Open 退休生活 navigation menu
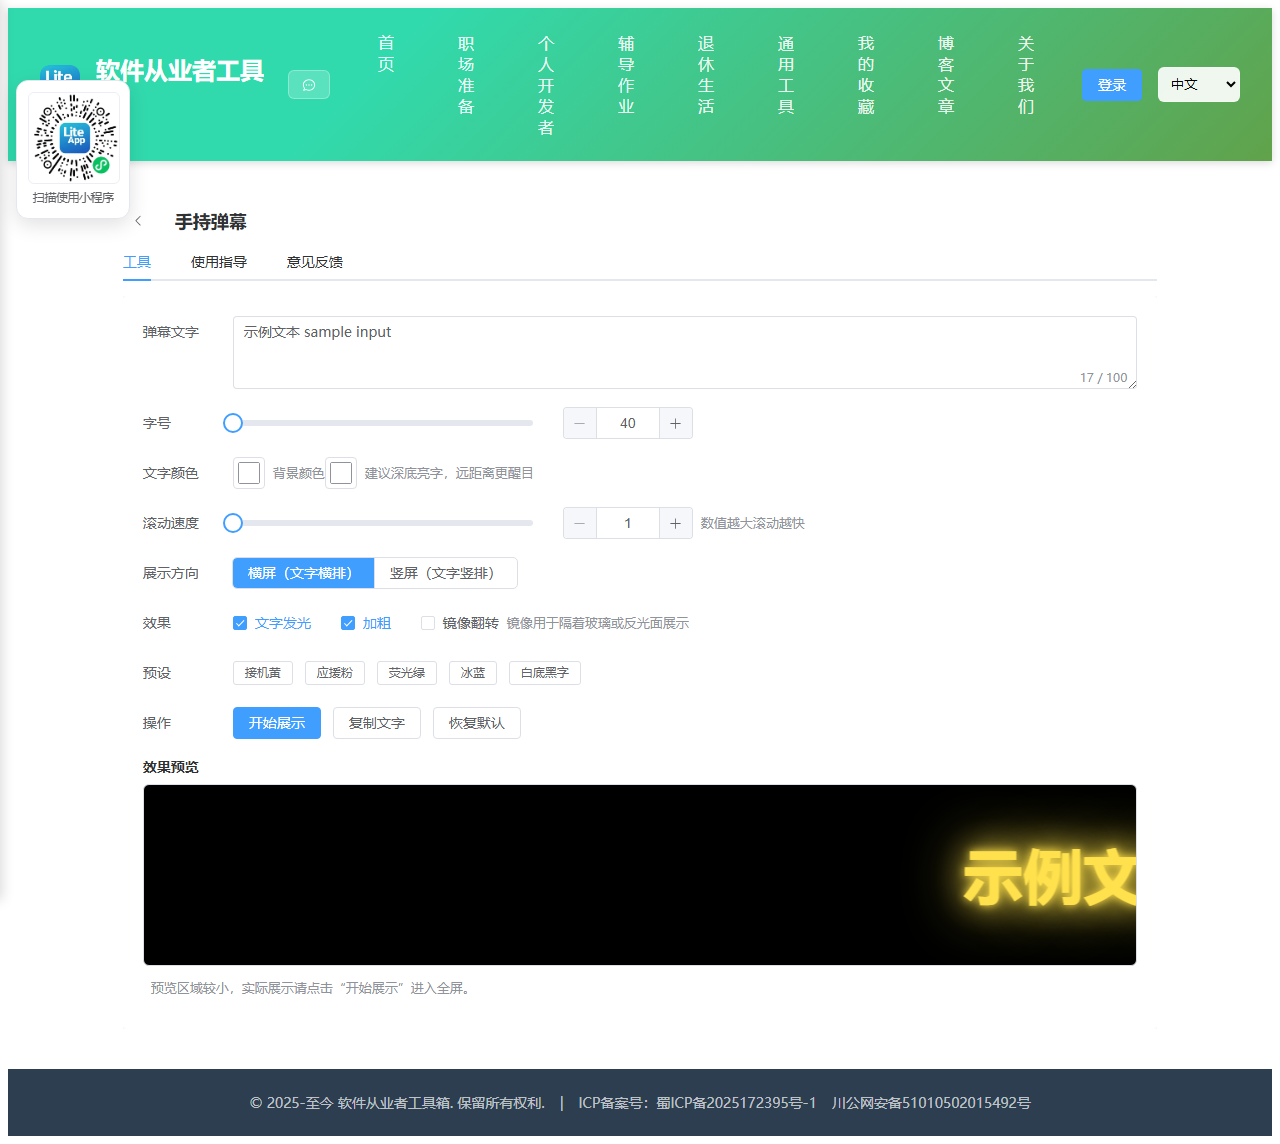The image size is (1280, 1144). [706, 75]
